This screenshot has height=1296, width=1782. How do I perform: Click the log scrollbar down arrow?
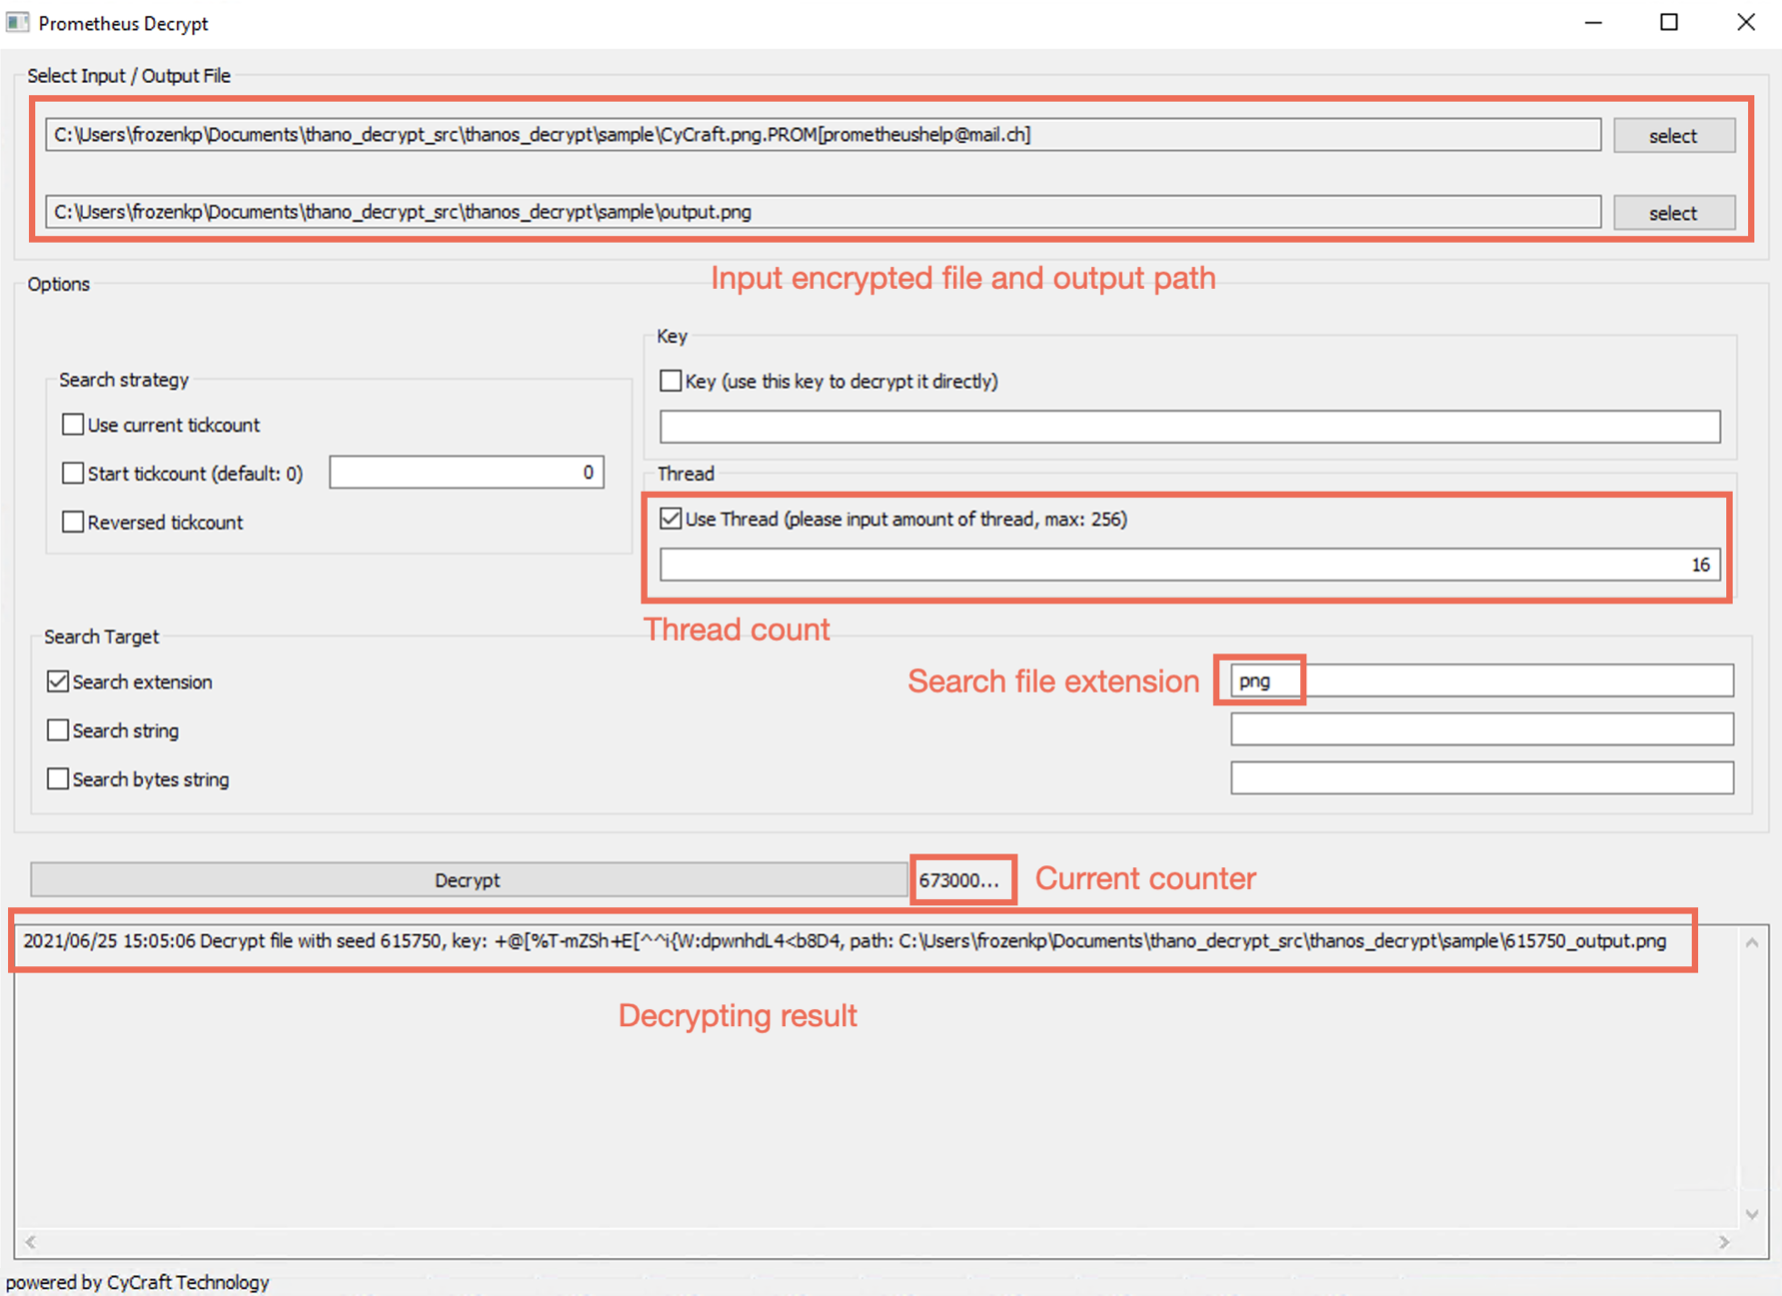(x=1752, y=1214)
